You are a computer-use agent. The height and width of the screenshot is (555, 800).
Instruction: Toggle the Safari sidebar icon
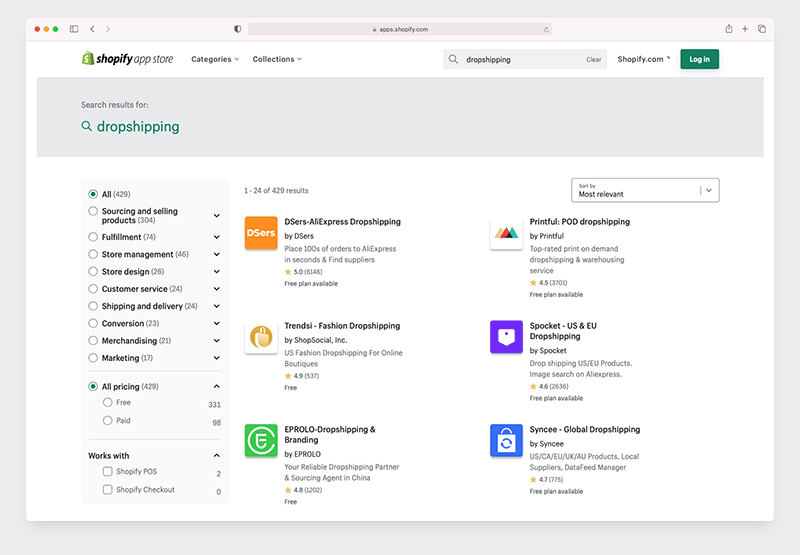point(74,29)
